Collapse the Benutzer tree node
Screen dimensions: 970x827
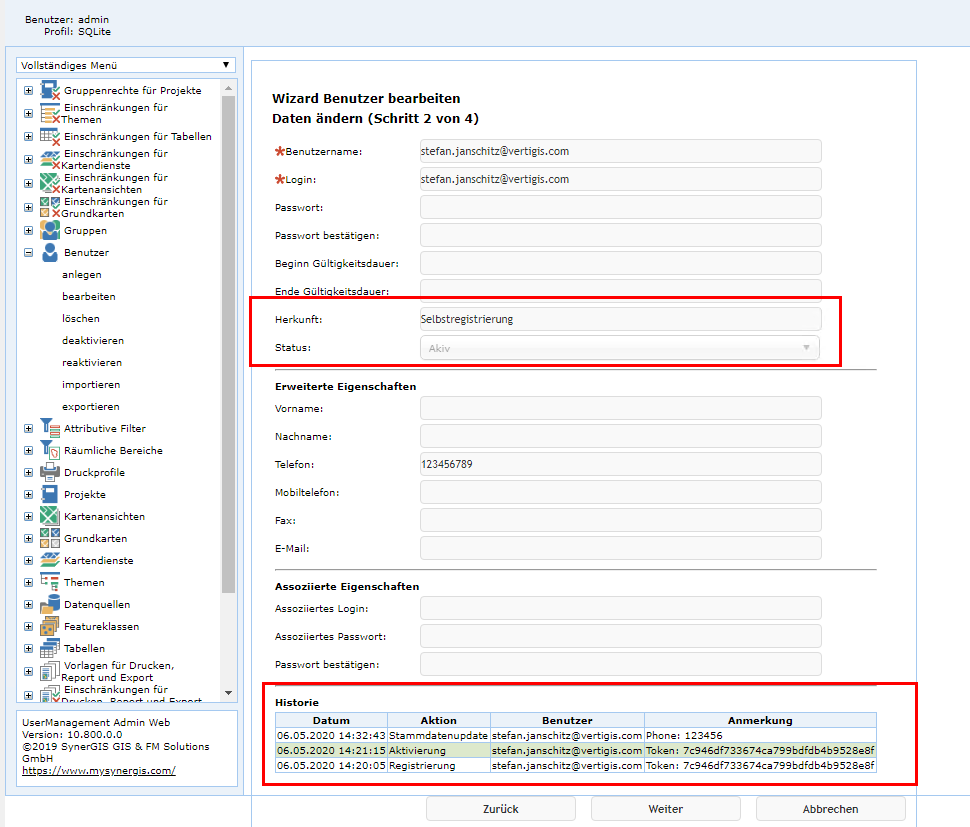click(x=28, y=253)
